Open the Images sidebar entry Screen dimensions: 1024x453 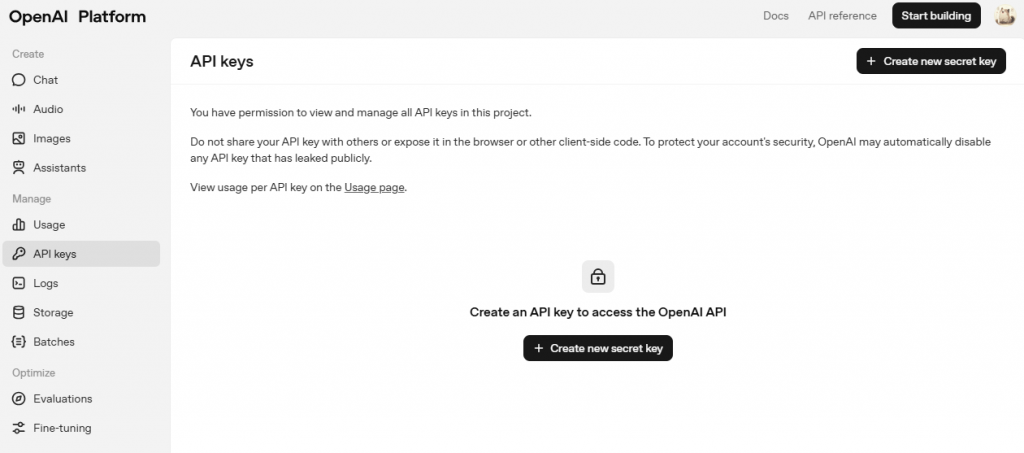coord(81,138)
